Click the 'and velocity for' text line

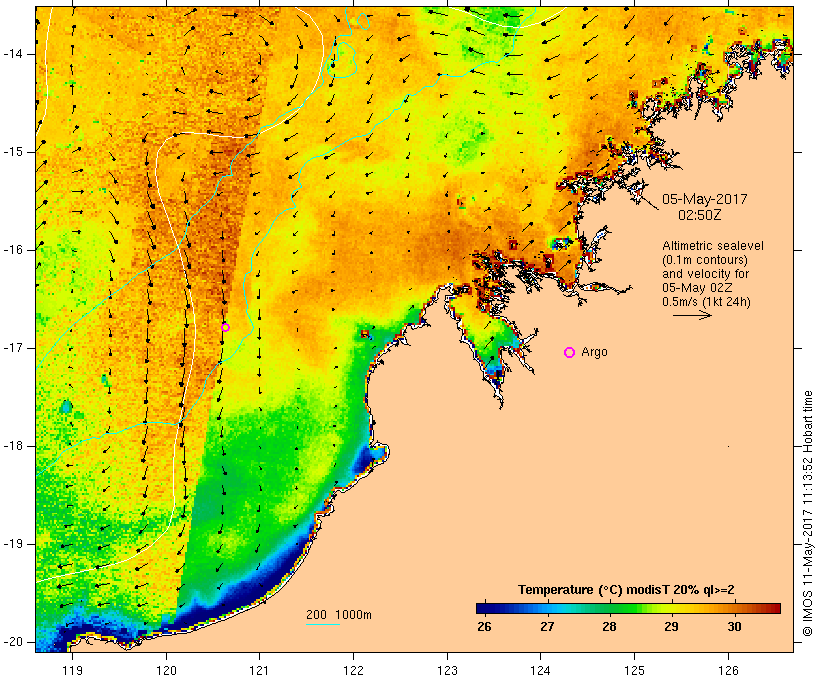coord(705,274)
